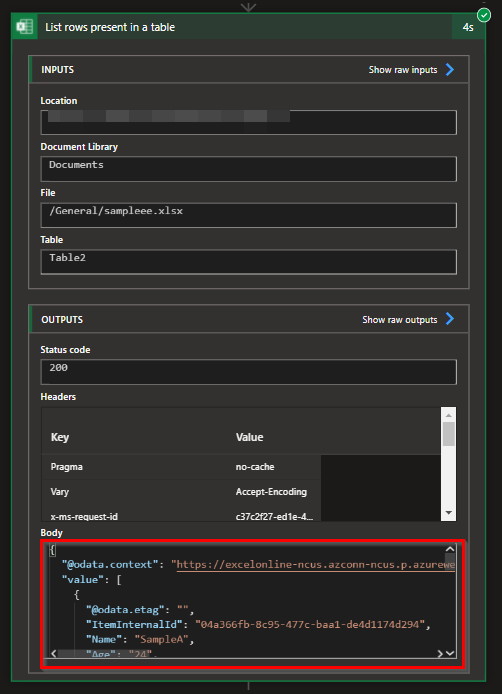Image resolution: width=502 pixels, height=694 pixels.
Task: Click the Body left scroll chevron
Action: [54, 653]
